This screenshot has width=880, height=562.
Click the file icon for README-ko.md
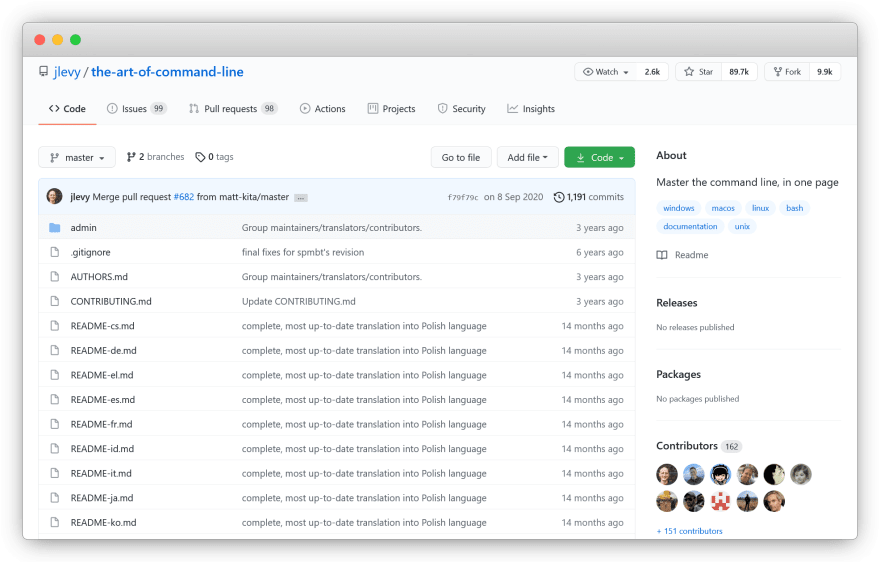(x=54, y=522)
